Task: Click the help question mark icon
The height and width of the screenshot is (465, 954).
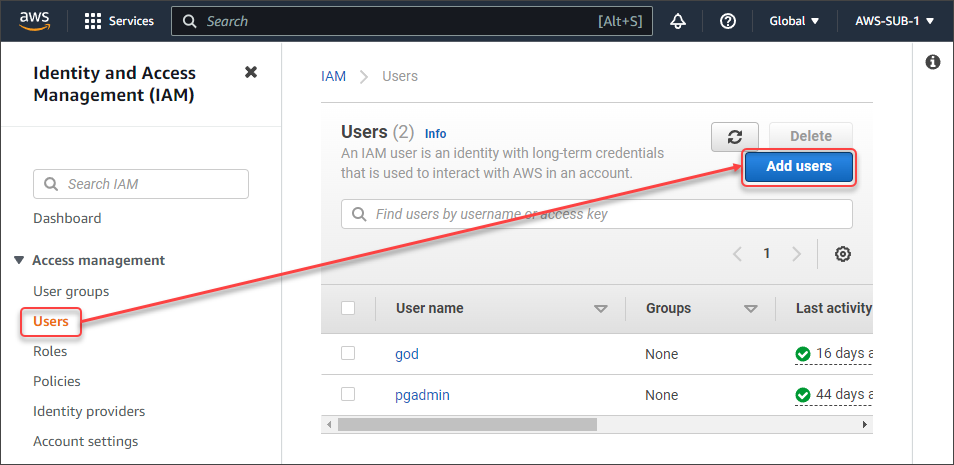Action: (728, 21)
